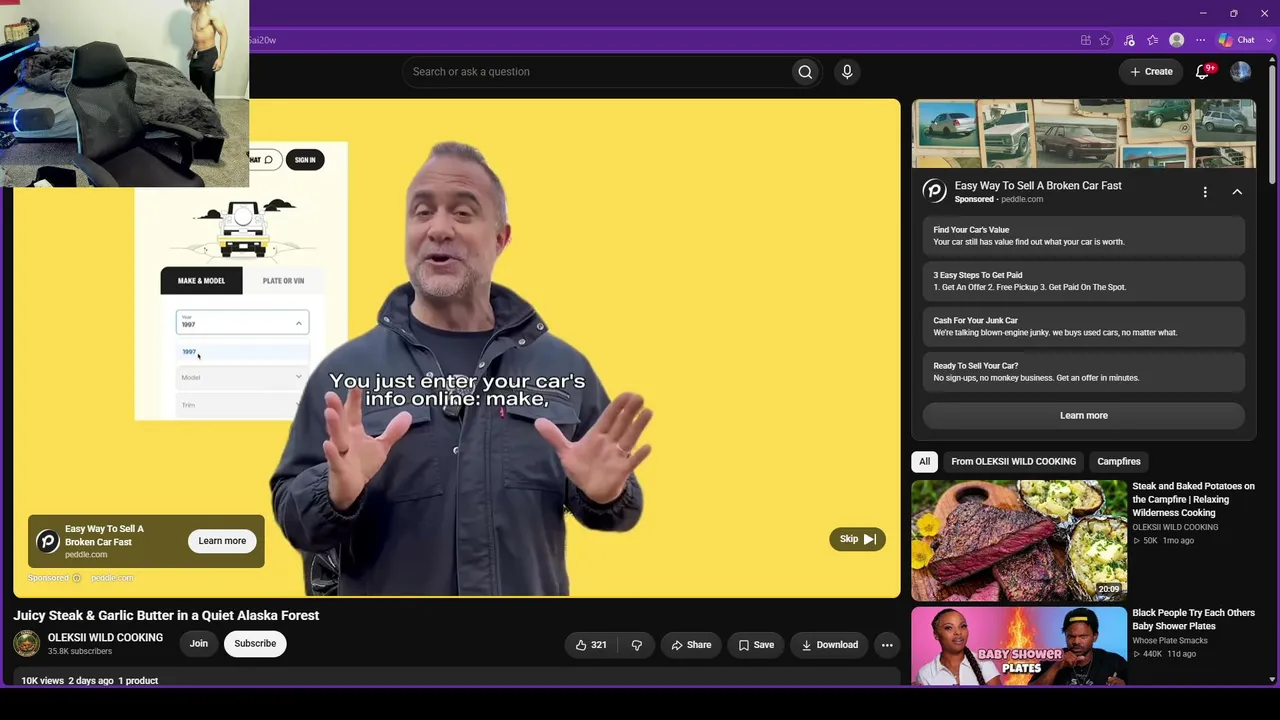Open 'Steak and Baked Potatoes on the Campfire' title
This screenshot has width=1280, height=720.
[1193, 499]
